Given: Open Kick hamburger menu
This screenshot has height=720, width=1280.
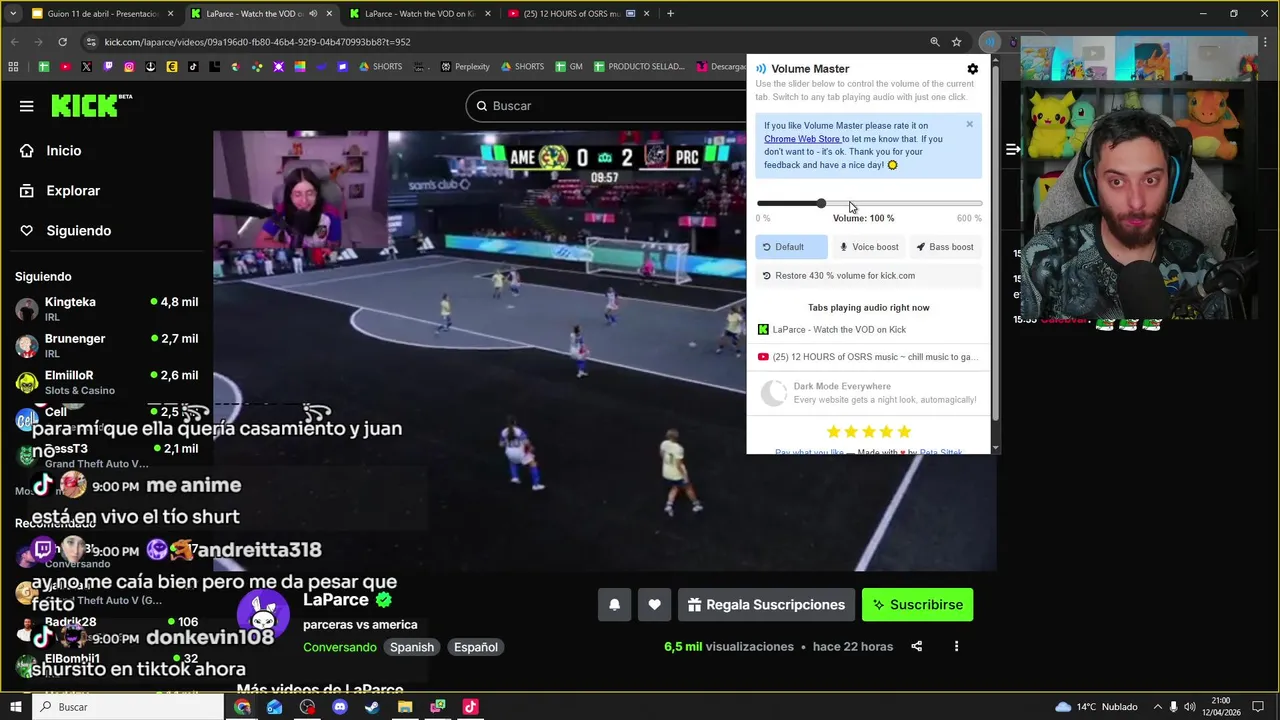Looking at the screenshot, I should (27, 106).
